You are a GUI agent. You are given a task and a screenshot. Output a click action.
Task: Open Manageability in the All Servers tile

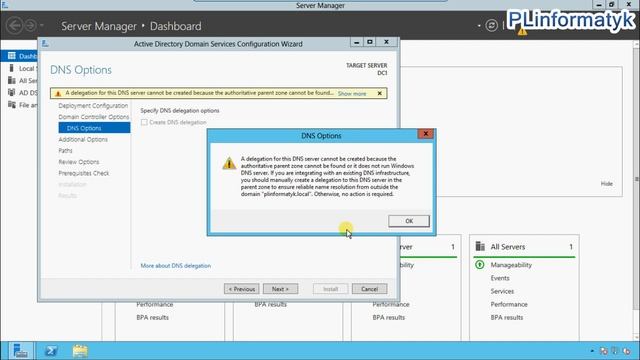(511, 265)
